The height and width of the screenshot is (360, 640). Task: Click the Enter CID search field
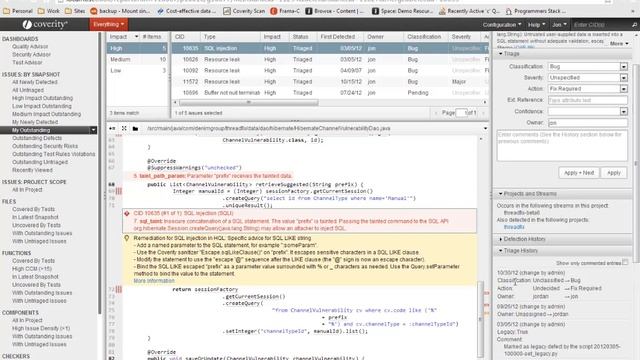click(600, 25)
